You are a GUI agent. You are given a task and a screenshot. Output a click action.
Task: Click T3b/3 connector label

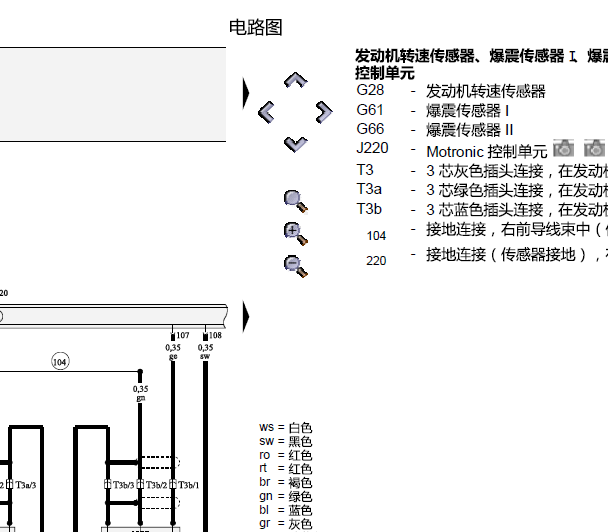(x=123, y=485)
